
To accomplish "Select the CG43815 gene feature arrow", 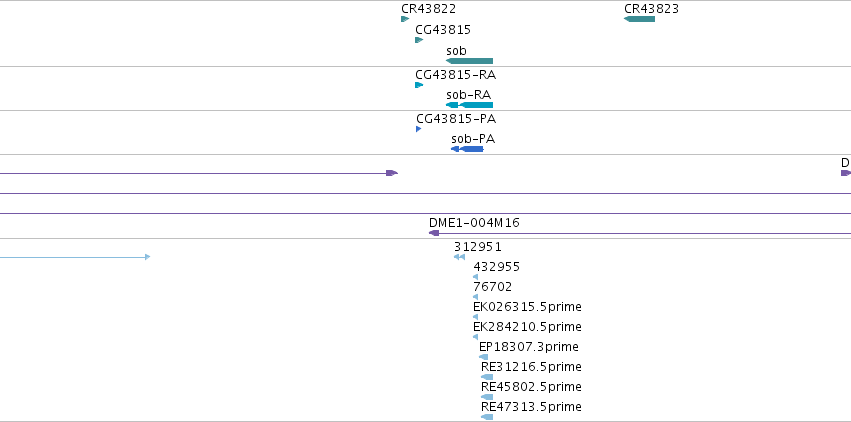I will coord(419,40).
